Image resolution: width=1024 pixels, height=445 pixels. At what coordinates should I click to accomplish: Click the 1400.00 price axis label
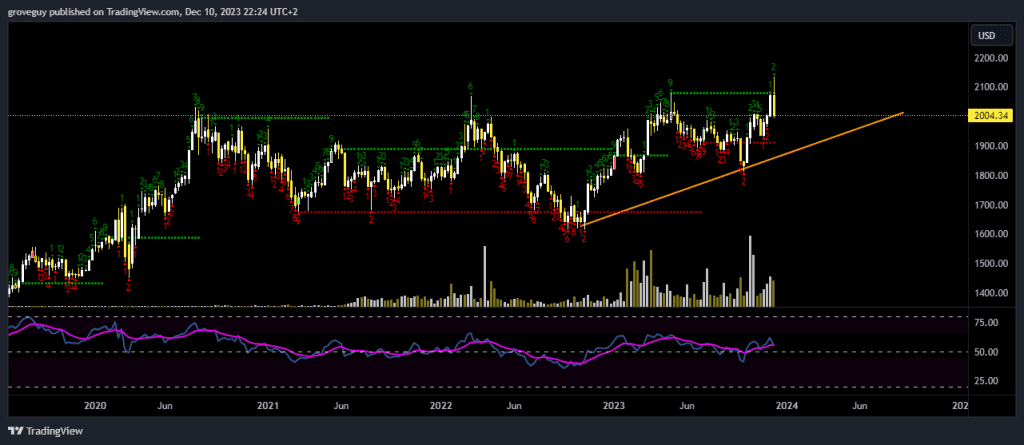[988, 293]
